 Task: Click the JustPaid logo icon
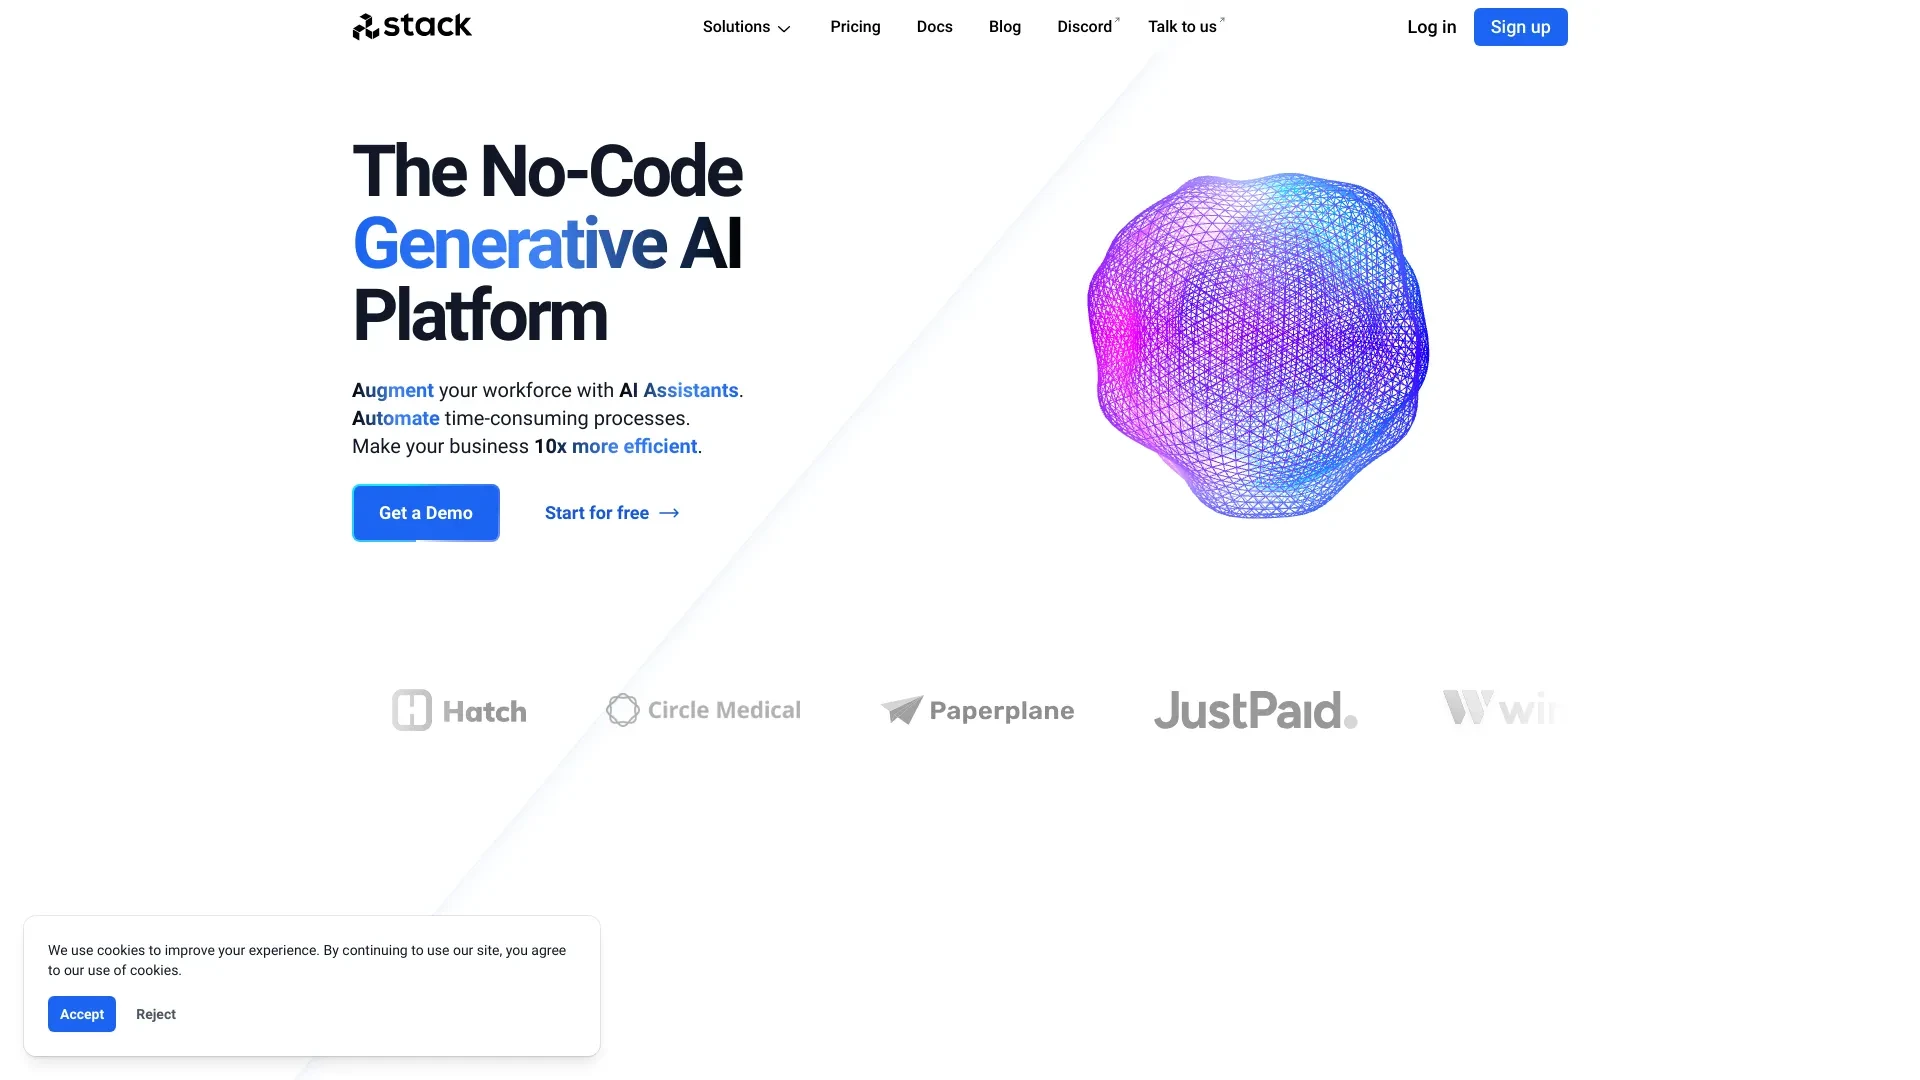coord(1254,709)
